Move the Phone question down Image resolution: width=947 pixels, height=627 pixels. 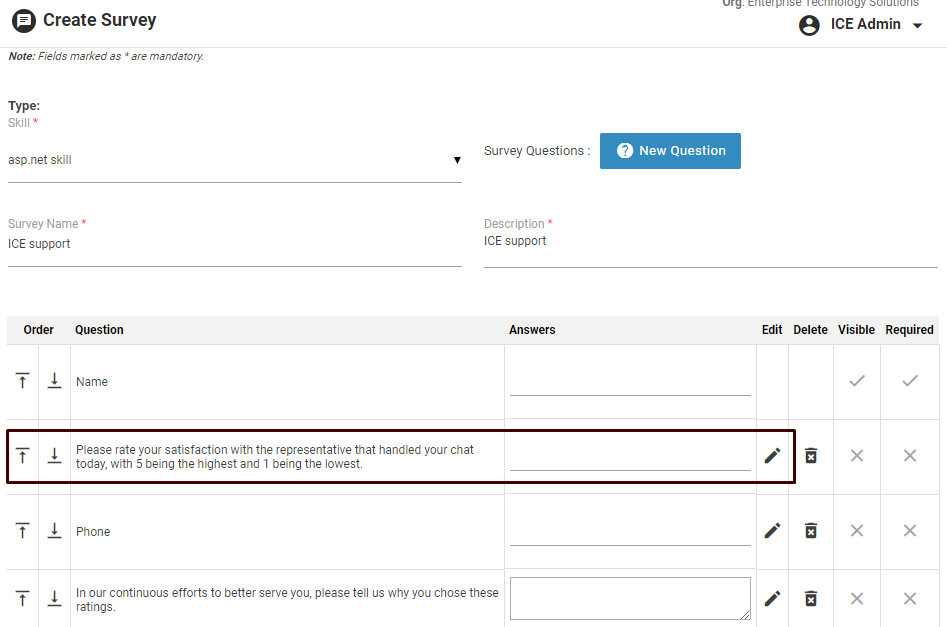click(x=55, y=531)
